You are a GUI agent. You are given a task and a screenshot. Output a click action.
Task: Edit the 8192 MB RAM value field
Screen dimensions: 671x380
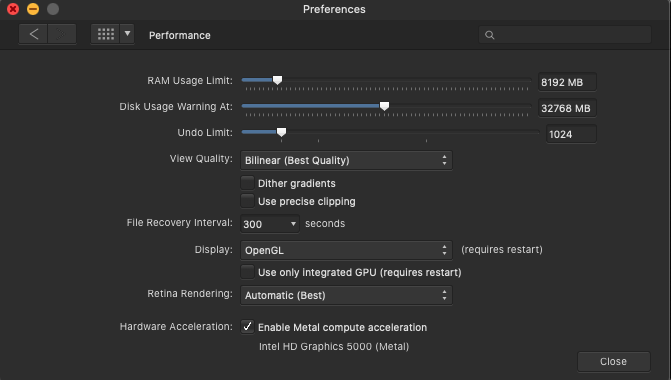pyautogui.click(x=567, y=82)
